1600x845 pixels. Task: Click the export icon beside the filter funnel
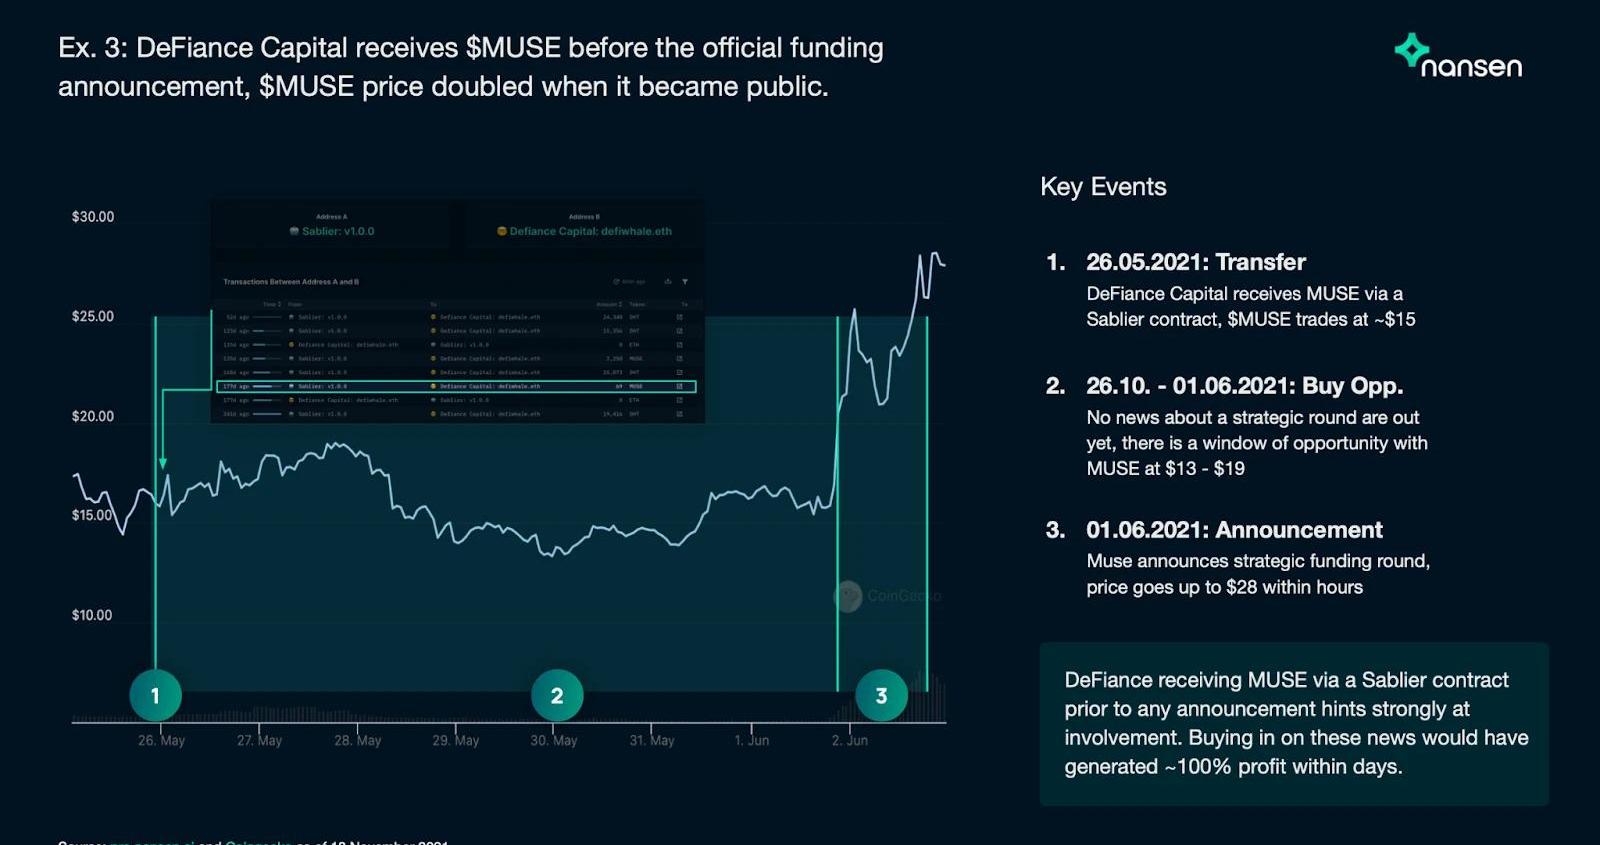tap(668, 282)
